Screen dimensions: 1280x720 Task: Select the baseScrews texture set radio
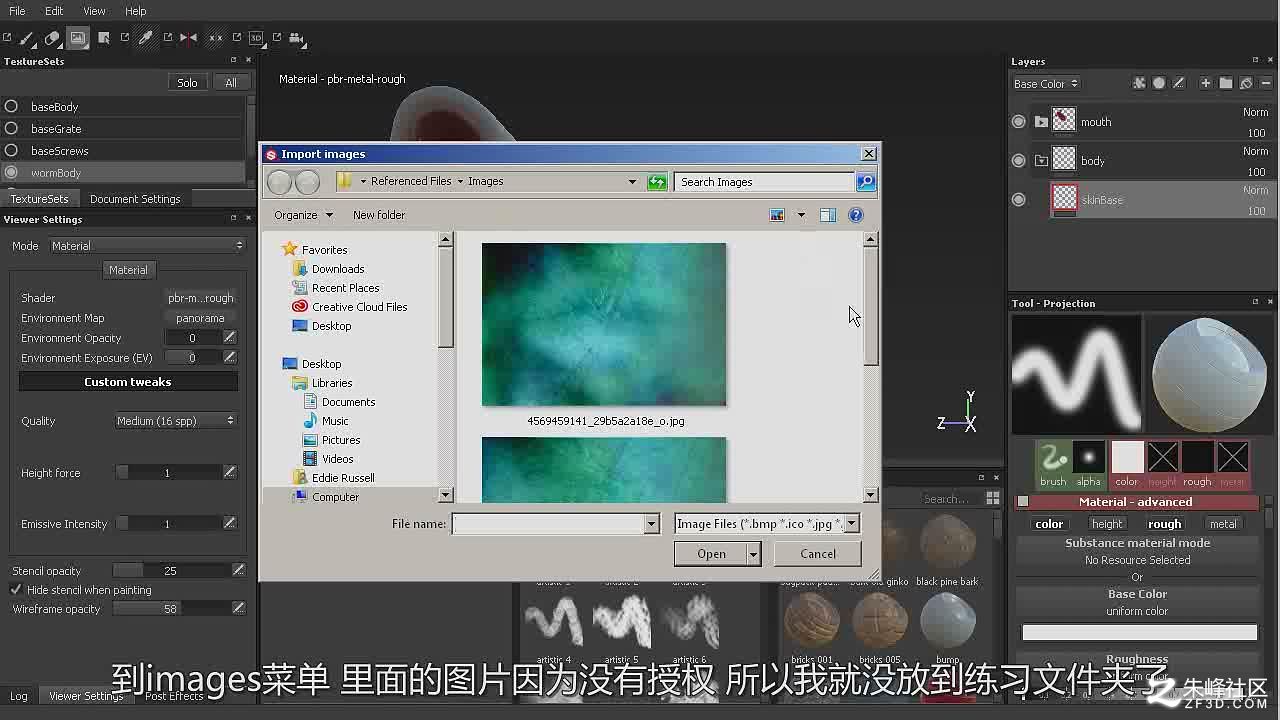(x=11, y=150)
